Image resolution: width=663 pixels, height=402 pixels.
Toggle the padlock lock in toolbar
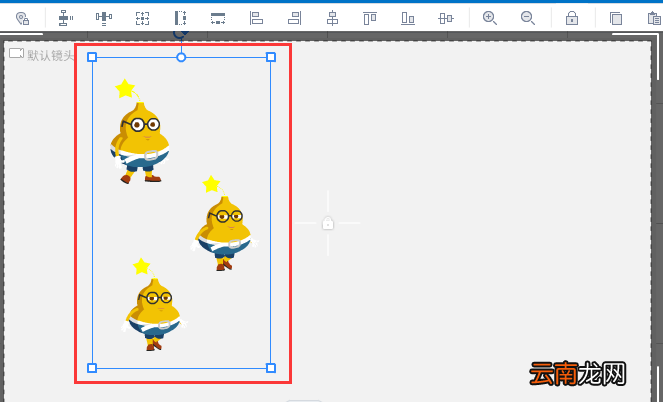[572, 18]
